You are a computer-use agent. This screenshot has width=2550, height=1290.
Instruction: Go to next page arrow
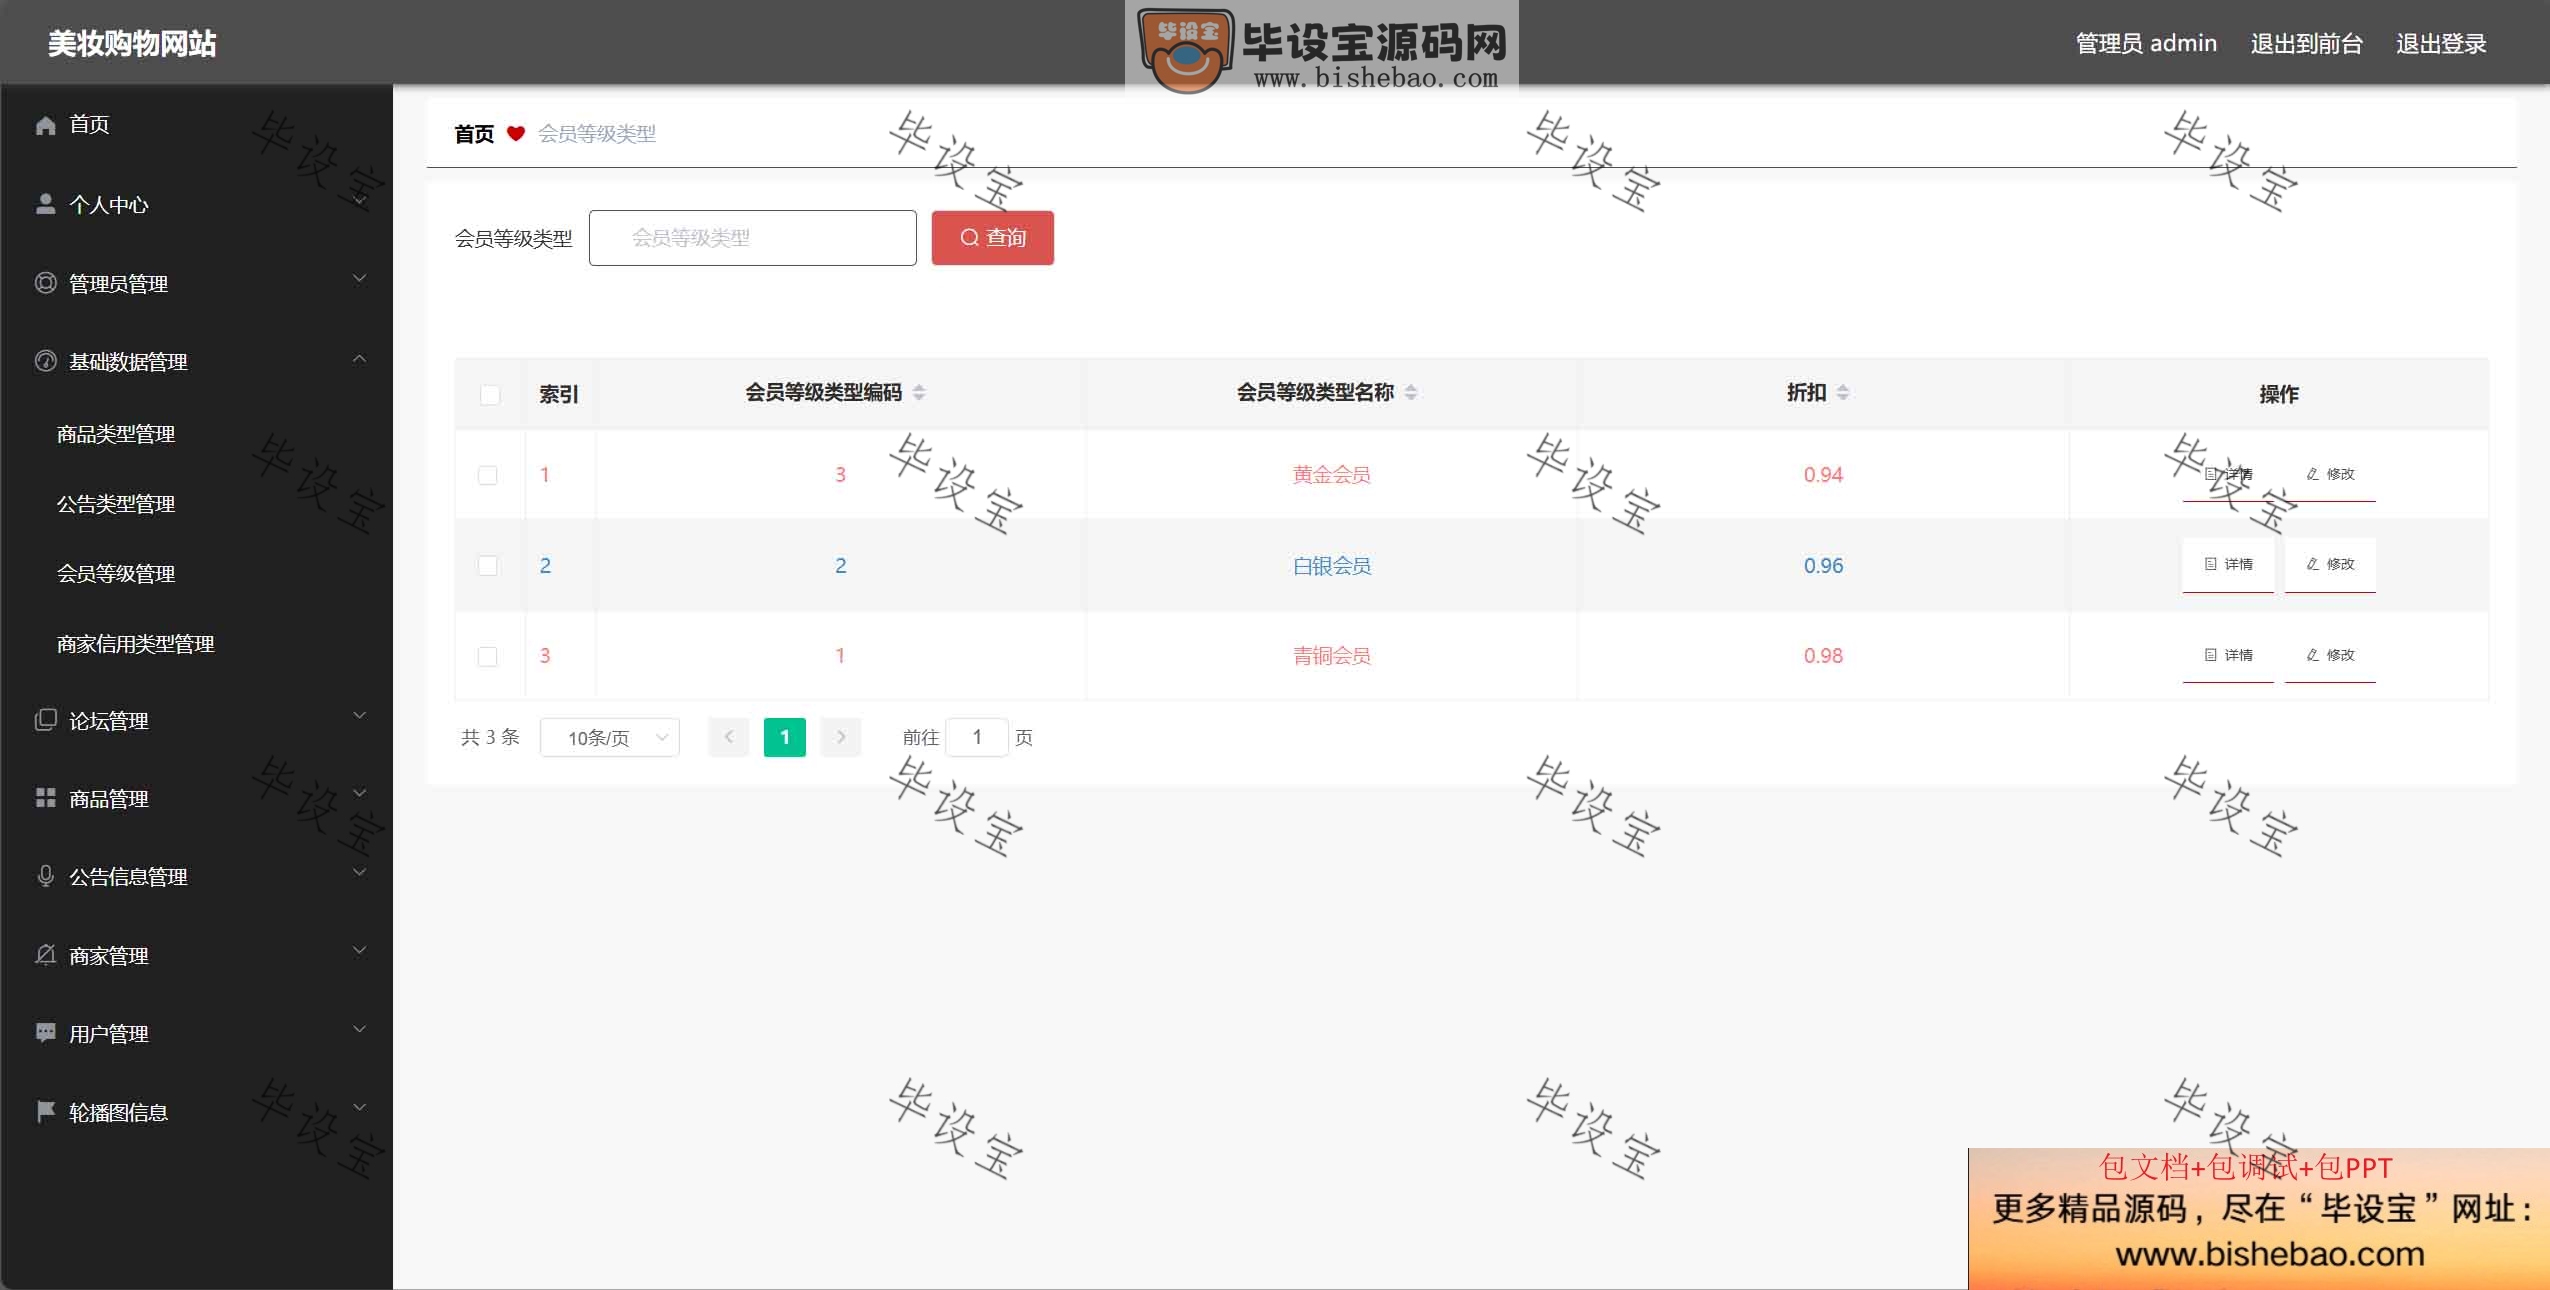(841, 737)
